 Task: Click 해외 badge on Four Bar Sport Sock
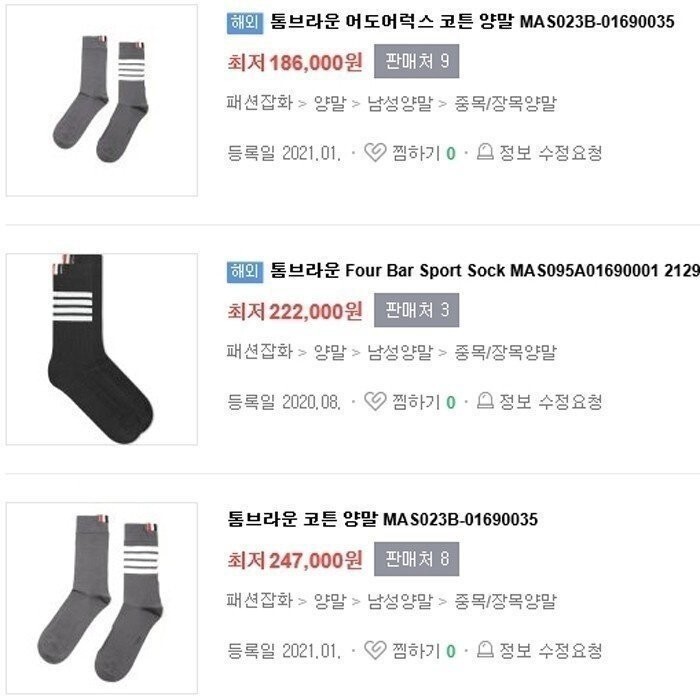(245, 272)
